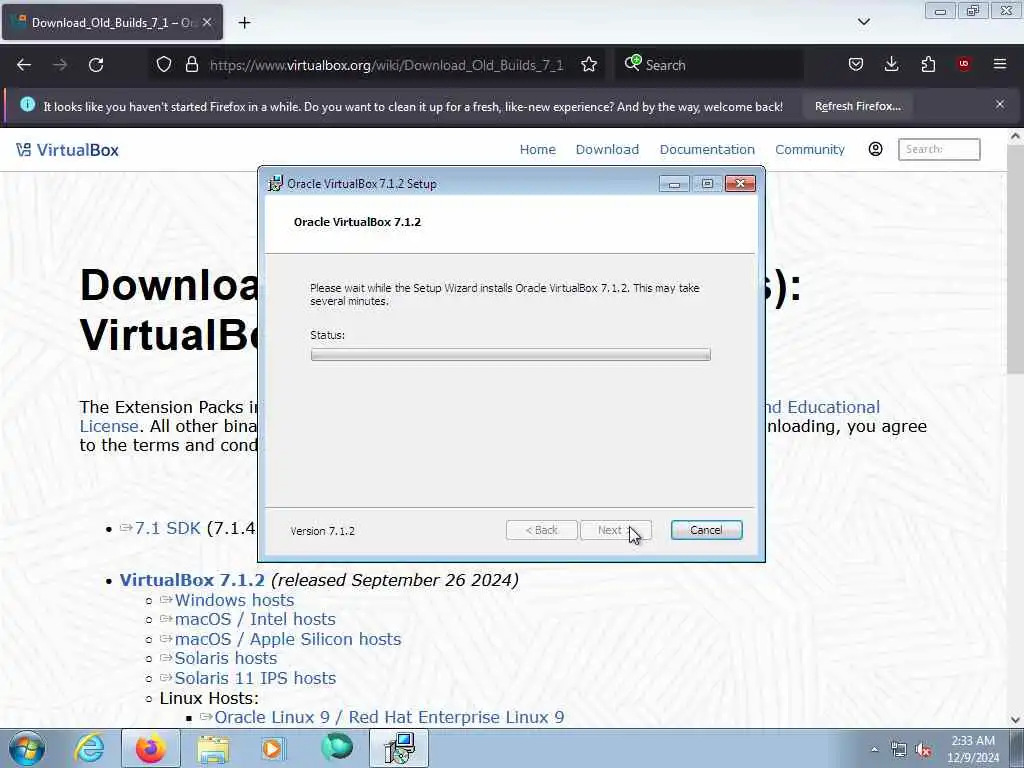
Task: Reload the page with the refresh icon
Action: (96, 65)
